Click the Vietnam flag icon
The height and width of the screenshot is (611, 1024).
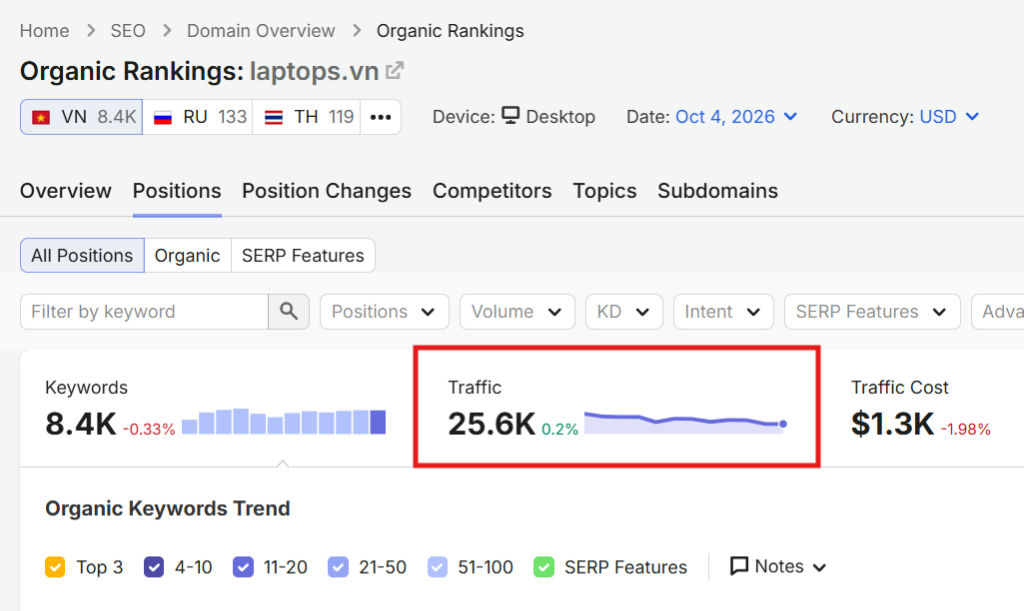[41, 118]
